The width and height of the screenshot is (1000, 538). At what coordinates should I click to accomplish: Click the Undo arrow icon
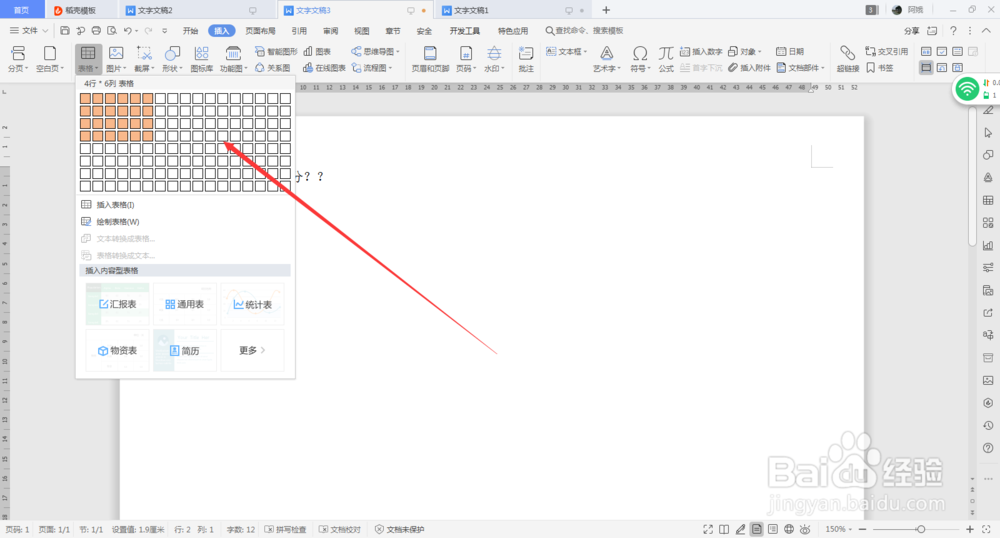[128, 31]
